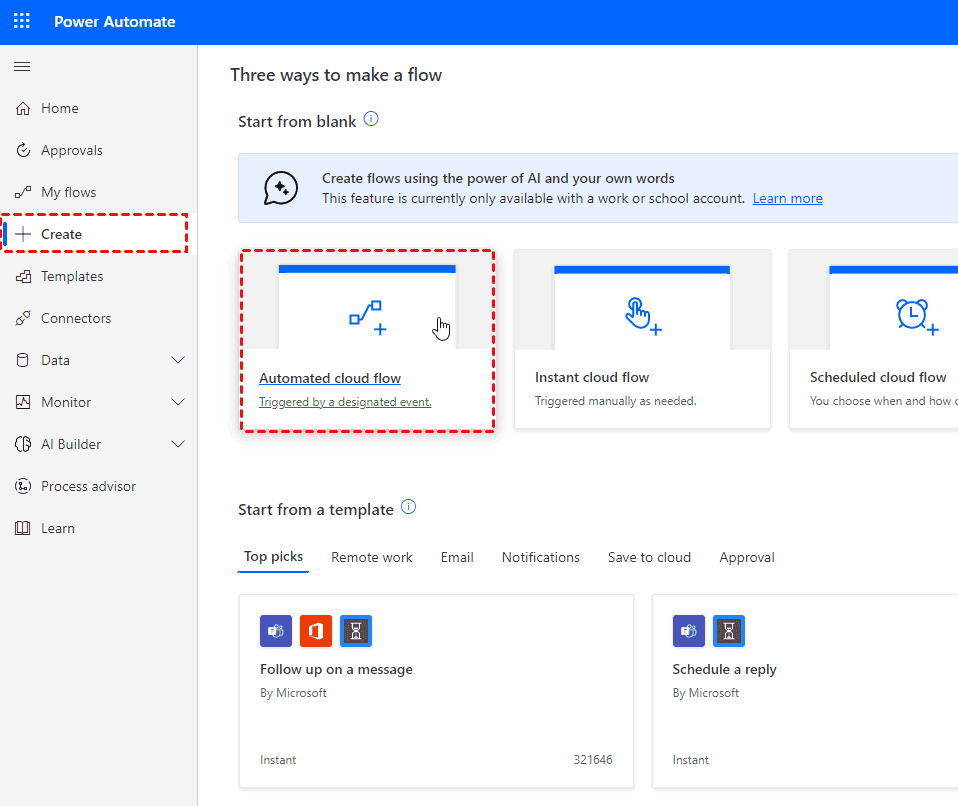Open the Automated cloud flow link
The image size is (958, 806).
click(x=330, y=378)
